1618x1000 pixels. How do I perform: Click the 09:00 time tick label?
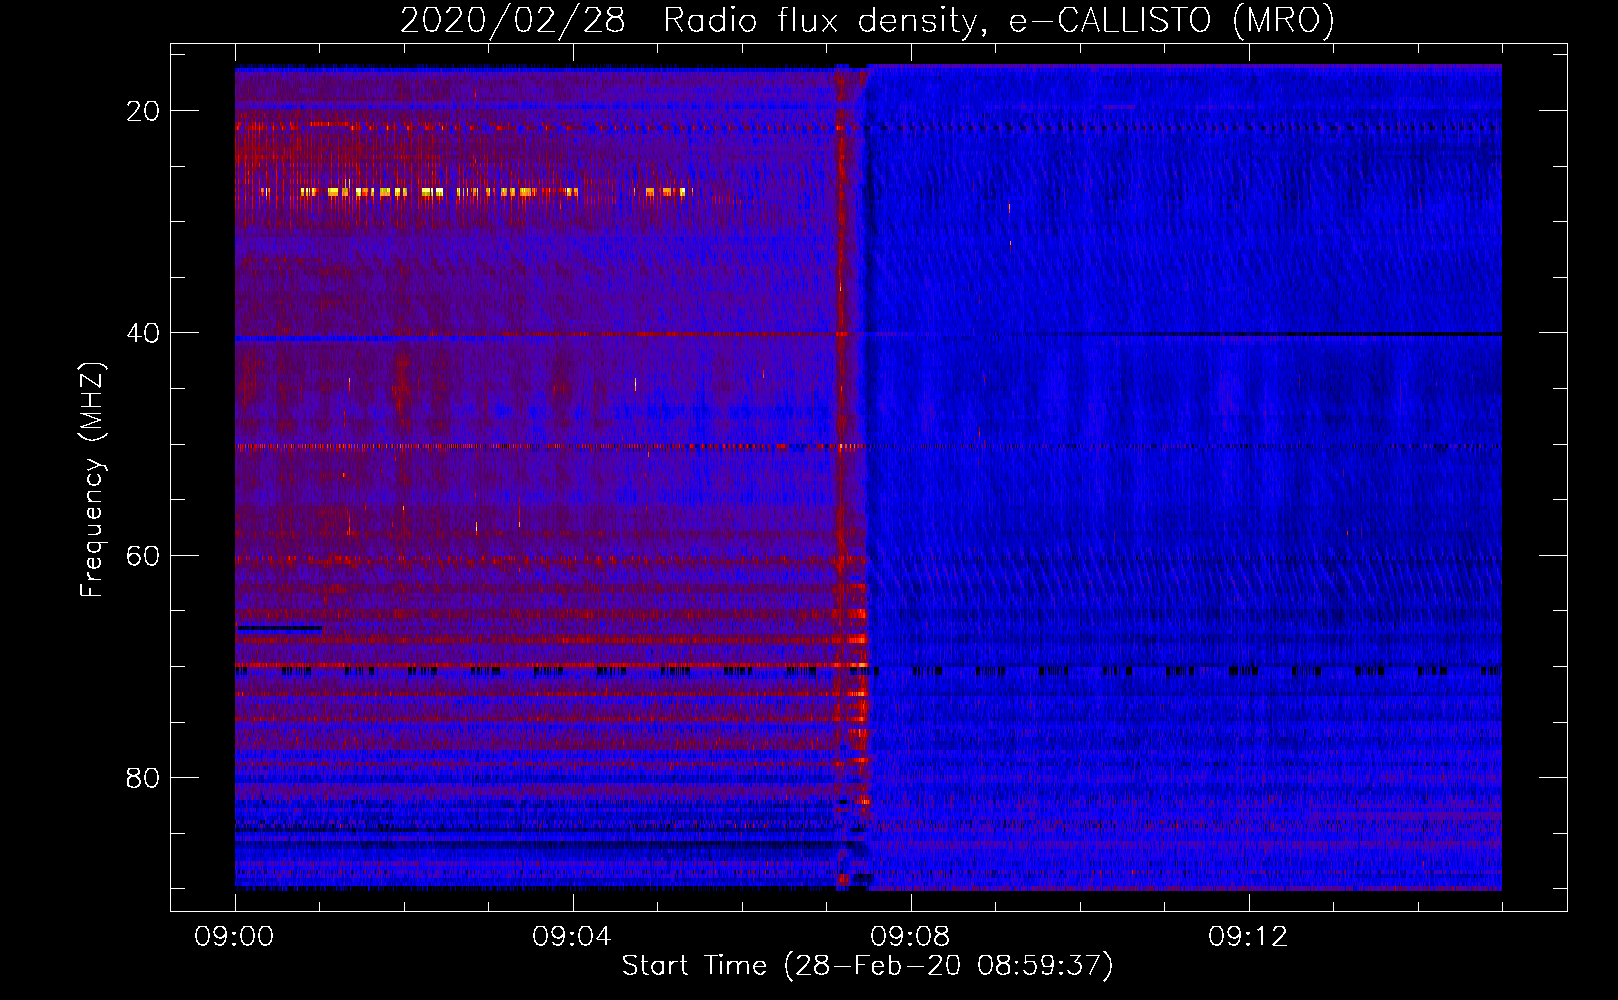(x=234, y=937)
